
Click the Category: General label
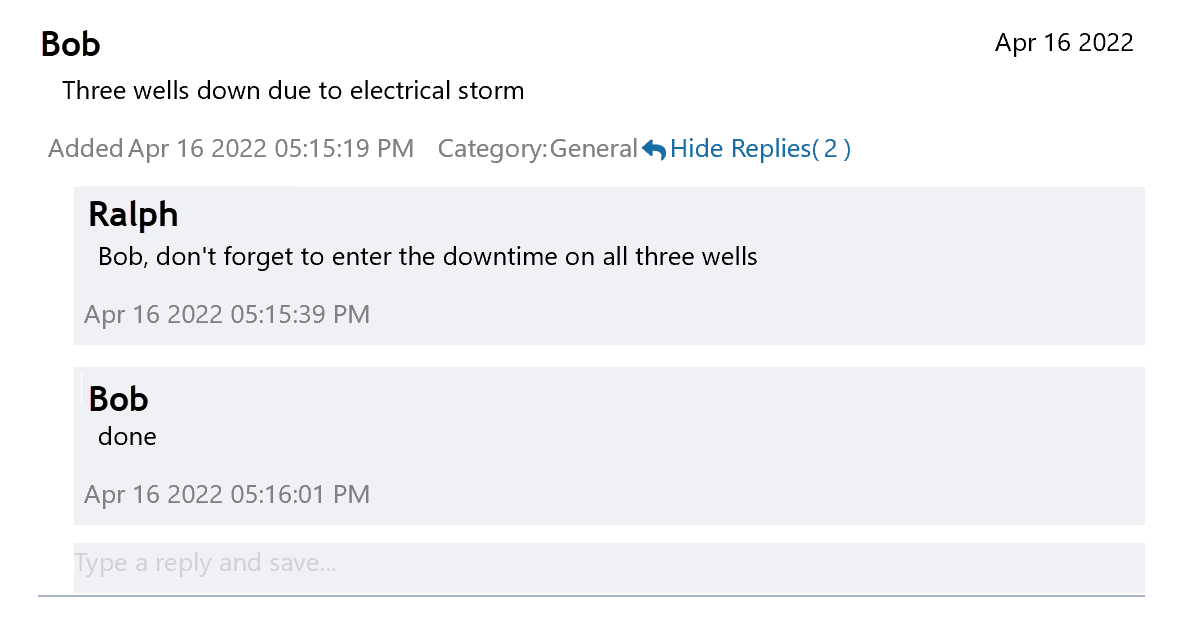tap(537, 149)
